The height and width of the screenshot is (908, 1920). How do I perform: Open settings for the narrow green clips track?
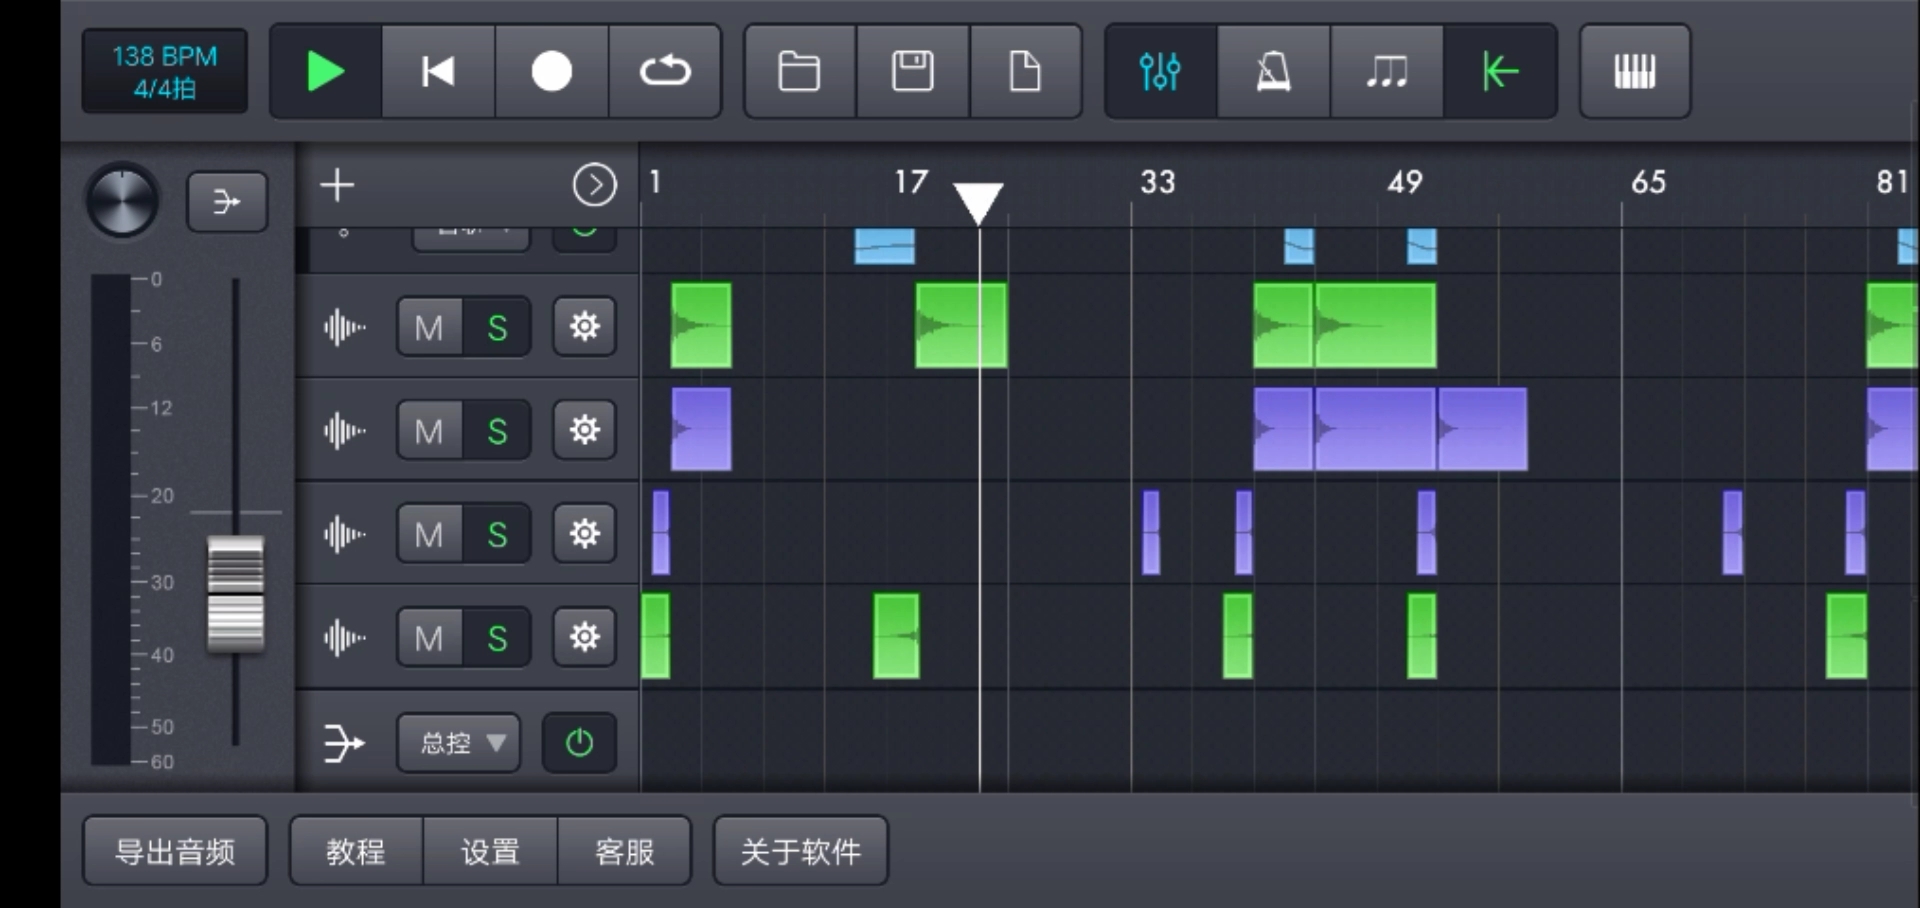[x=585, y=637]
